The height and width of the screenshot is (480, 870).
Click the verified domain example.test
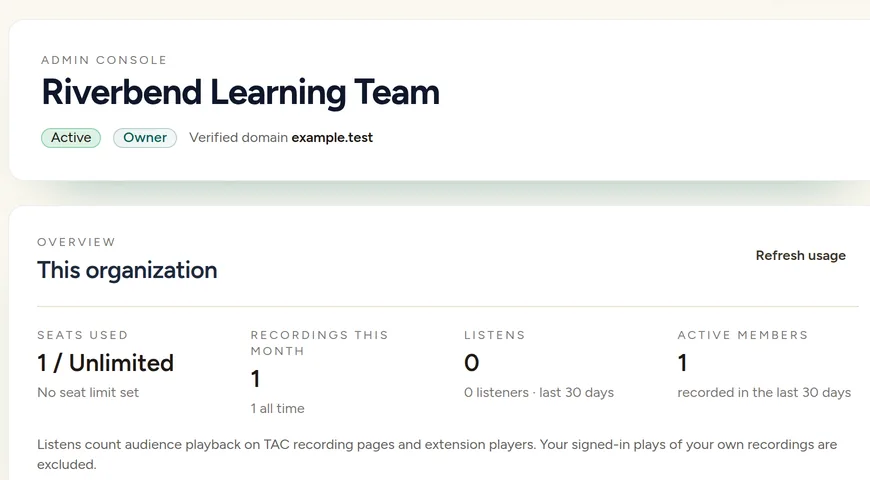(332, 138)
